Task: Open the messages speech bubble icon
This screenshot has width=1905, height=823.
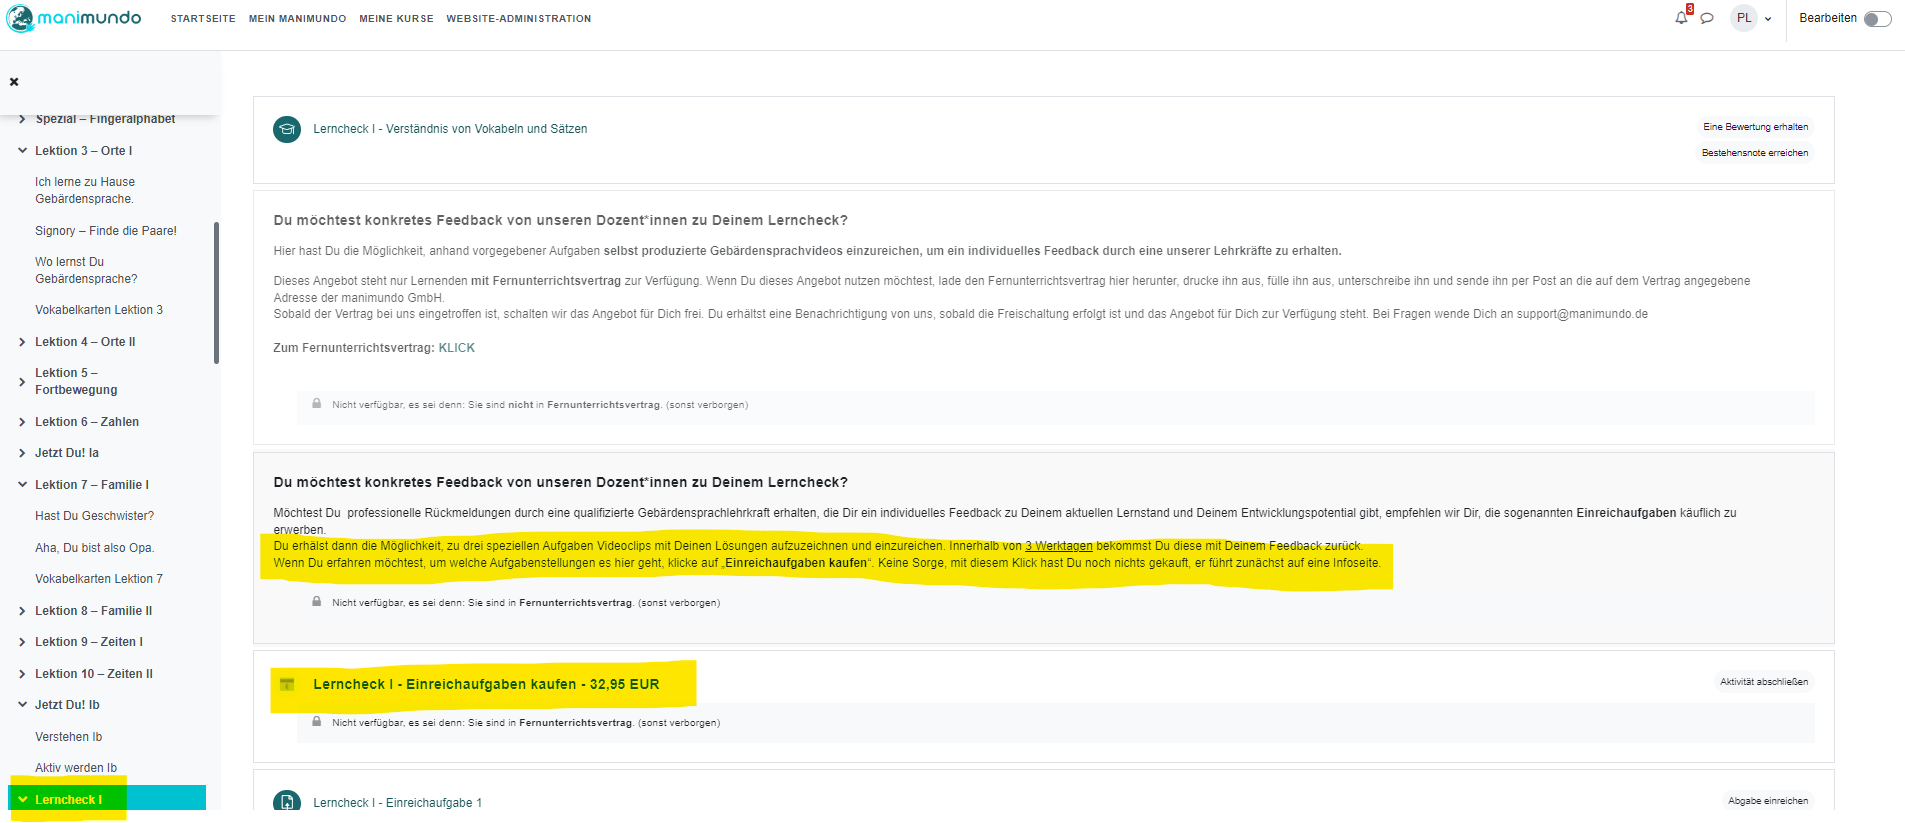Action: 1707,18
